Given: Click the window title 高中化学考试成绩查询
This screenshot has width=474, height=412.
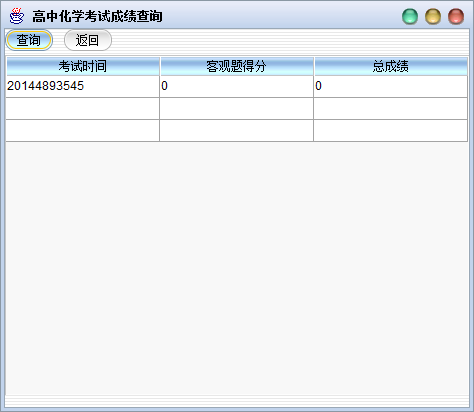Looking at the screenshot, I should coord(97,16).
